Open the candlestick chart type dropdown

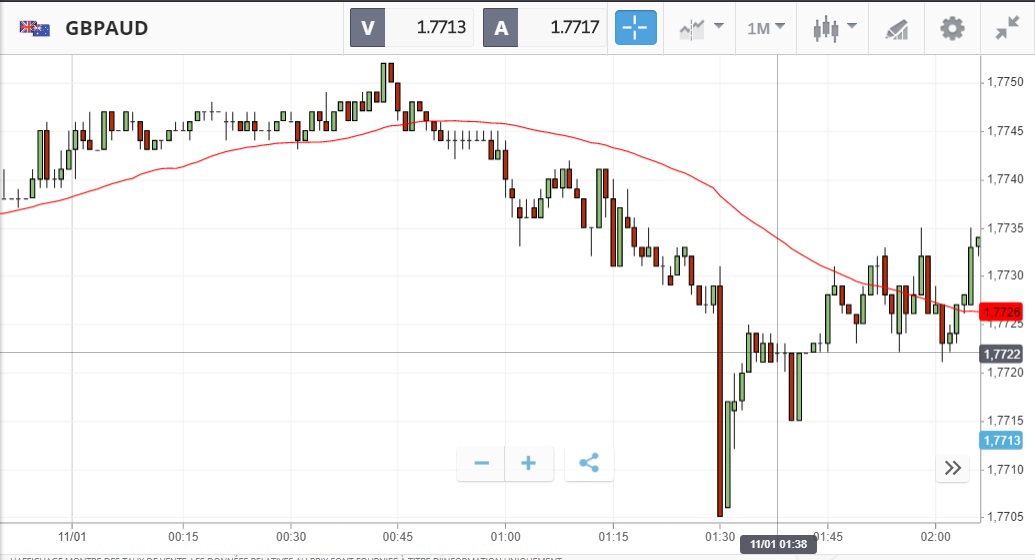click(x=835, y=28)
